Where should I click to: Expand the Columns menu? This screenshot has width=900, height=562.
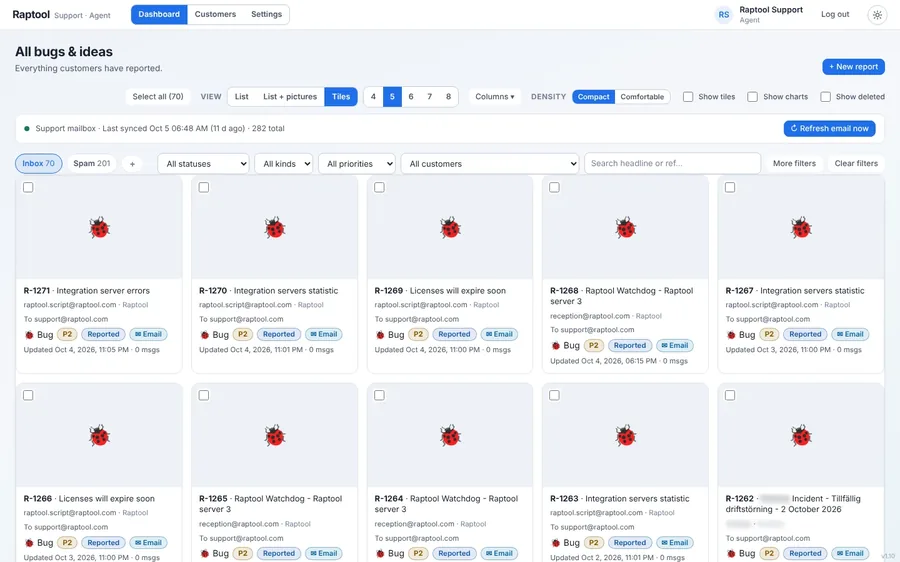coord(495,96)
